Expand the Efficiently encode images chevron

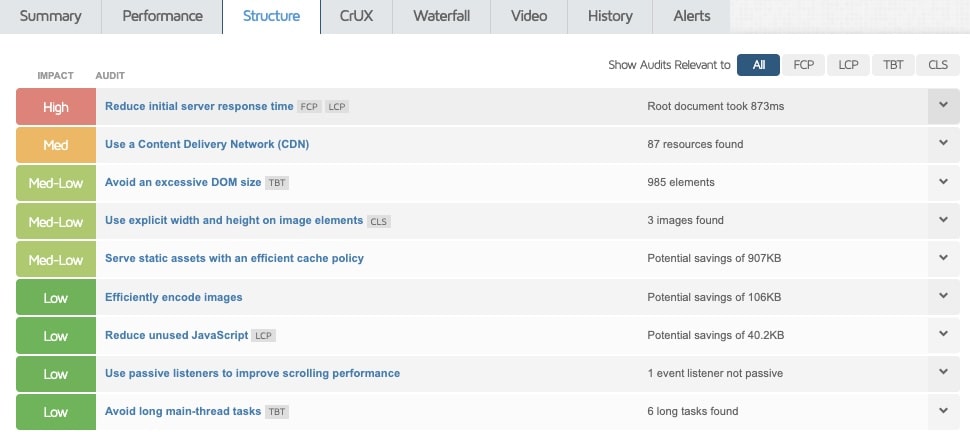coord(943,296)
